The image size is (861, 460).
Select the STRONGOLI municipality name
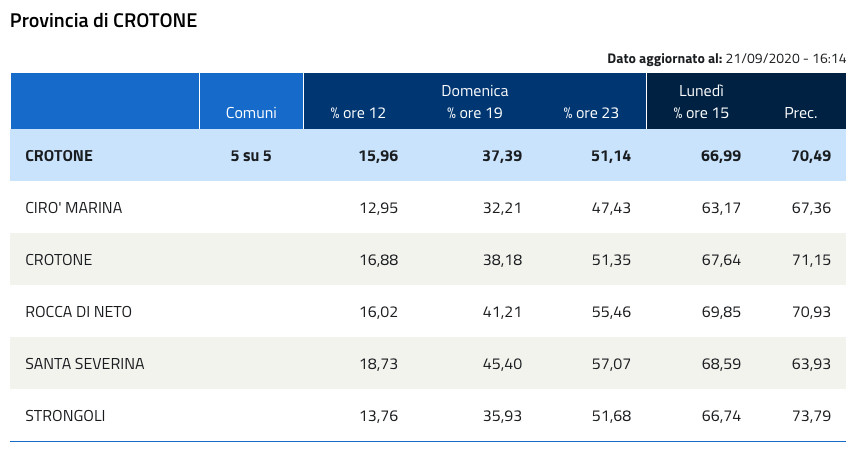tap(65, 416)
